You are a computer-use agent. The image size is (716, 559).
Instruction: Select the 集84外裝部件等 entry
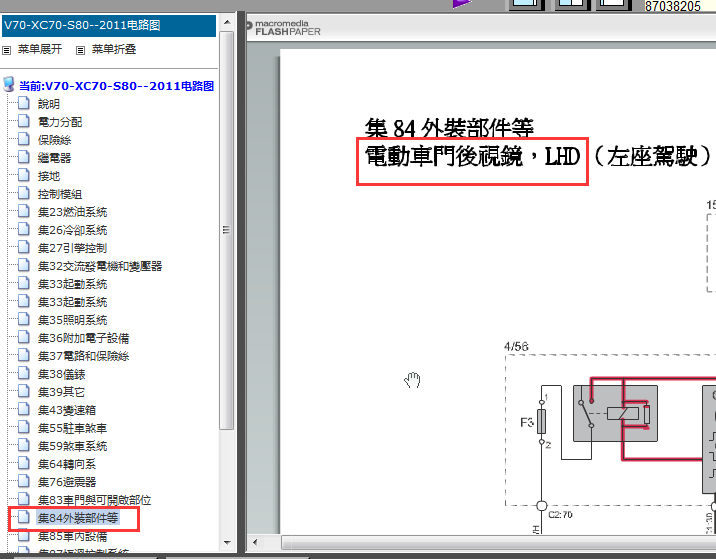(78, 518)
